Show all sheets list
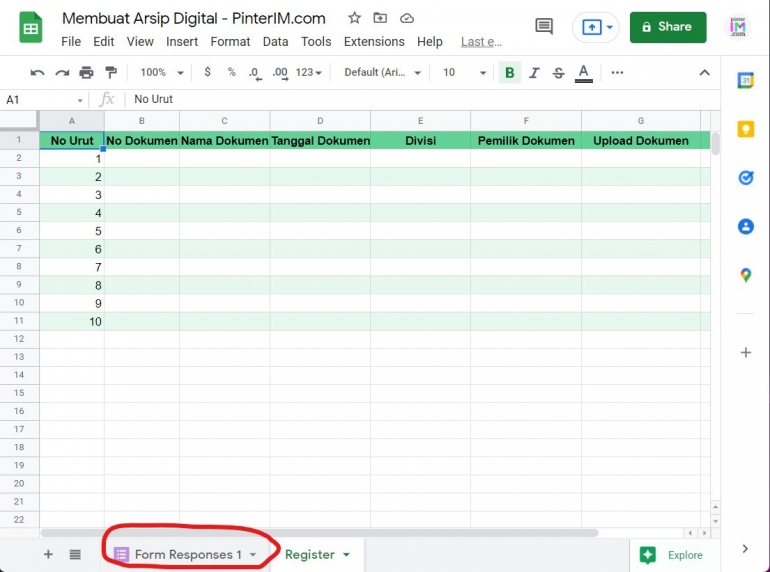The height and width of the screenshot is (572, 770). 75,555
